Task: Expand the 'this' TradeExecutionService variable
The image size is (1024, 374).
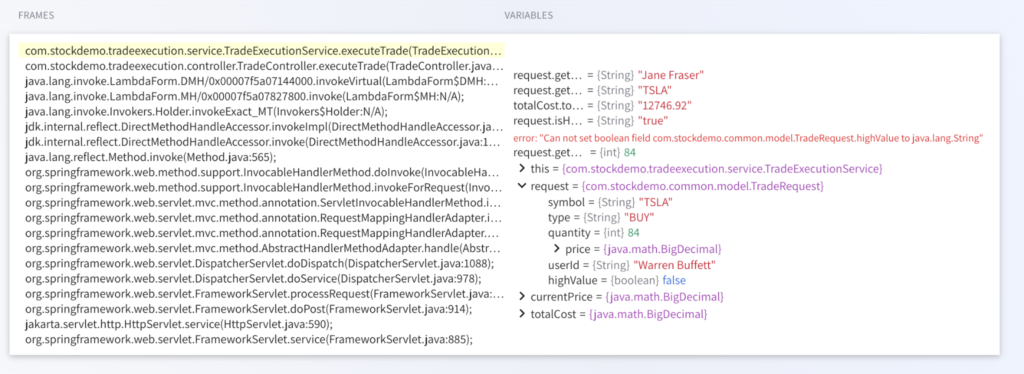Action: click(522, 169)
